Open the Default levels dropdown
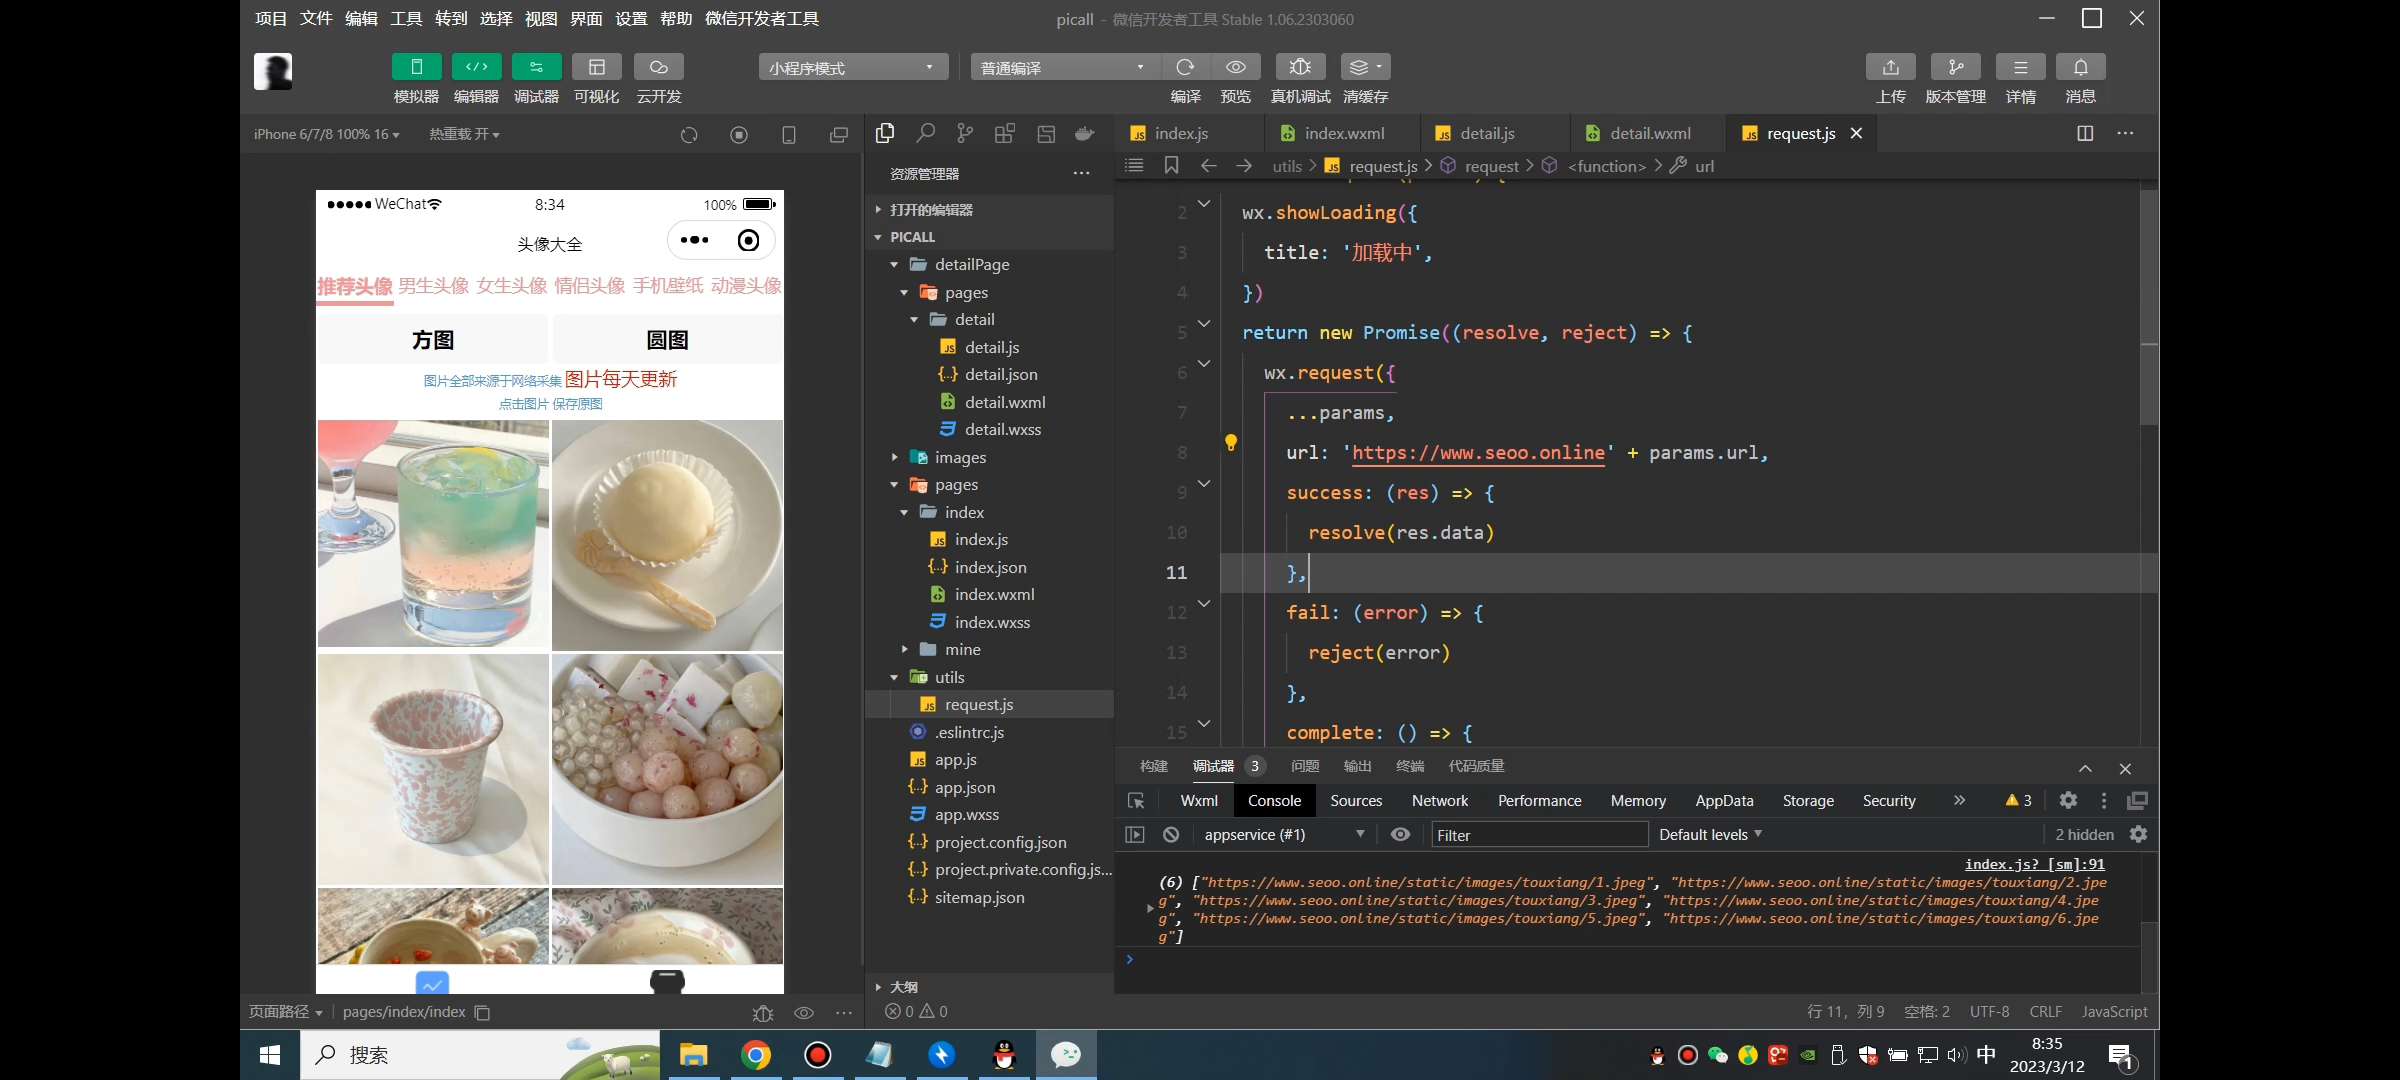Viewport: 2400px width, 1080px height. click(1710, 834)
